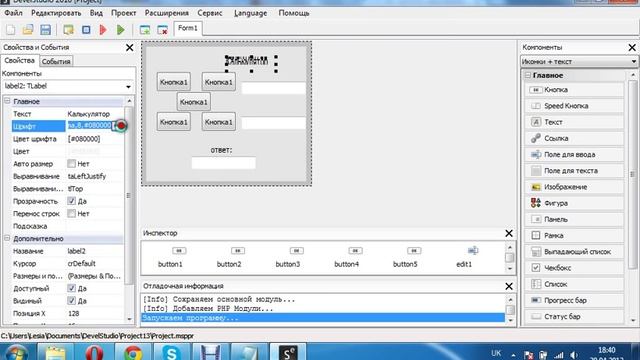Image resolution: width=640 pixels, height=360 pixels.
Task: Open Skype from the taskbar
Action: click(x=171, y=352)
